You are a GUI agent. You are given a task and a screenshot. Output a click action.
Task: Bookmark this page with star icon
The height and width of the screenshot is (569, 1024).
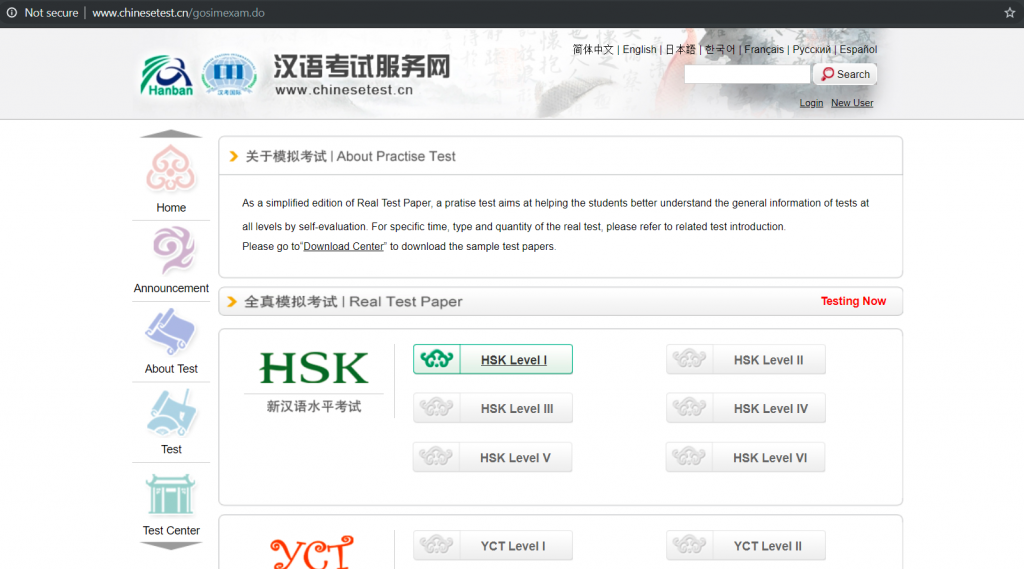(1009, 13)
